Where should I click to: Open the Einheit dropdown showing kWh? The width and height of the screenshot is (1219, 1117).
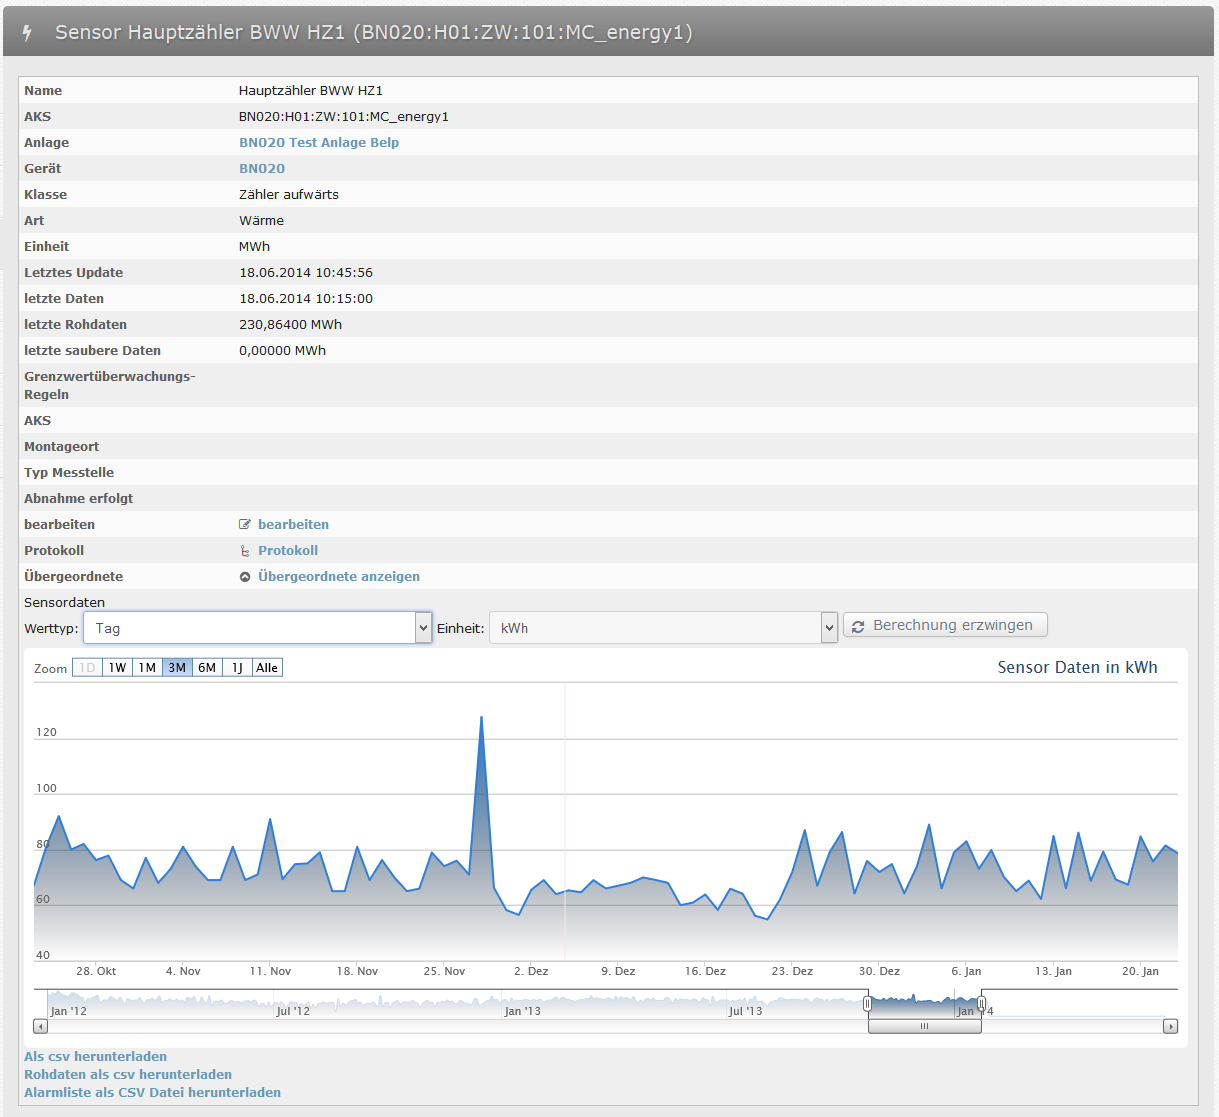[x=663, y=628]
